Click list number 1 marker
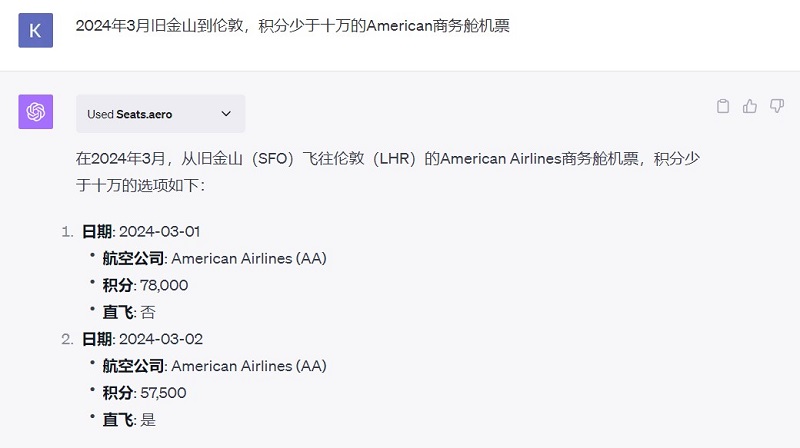 pos(67,232)
